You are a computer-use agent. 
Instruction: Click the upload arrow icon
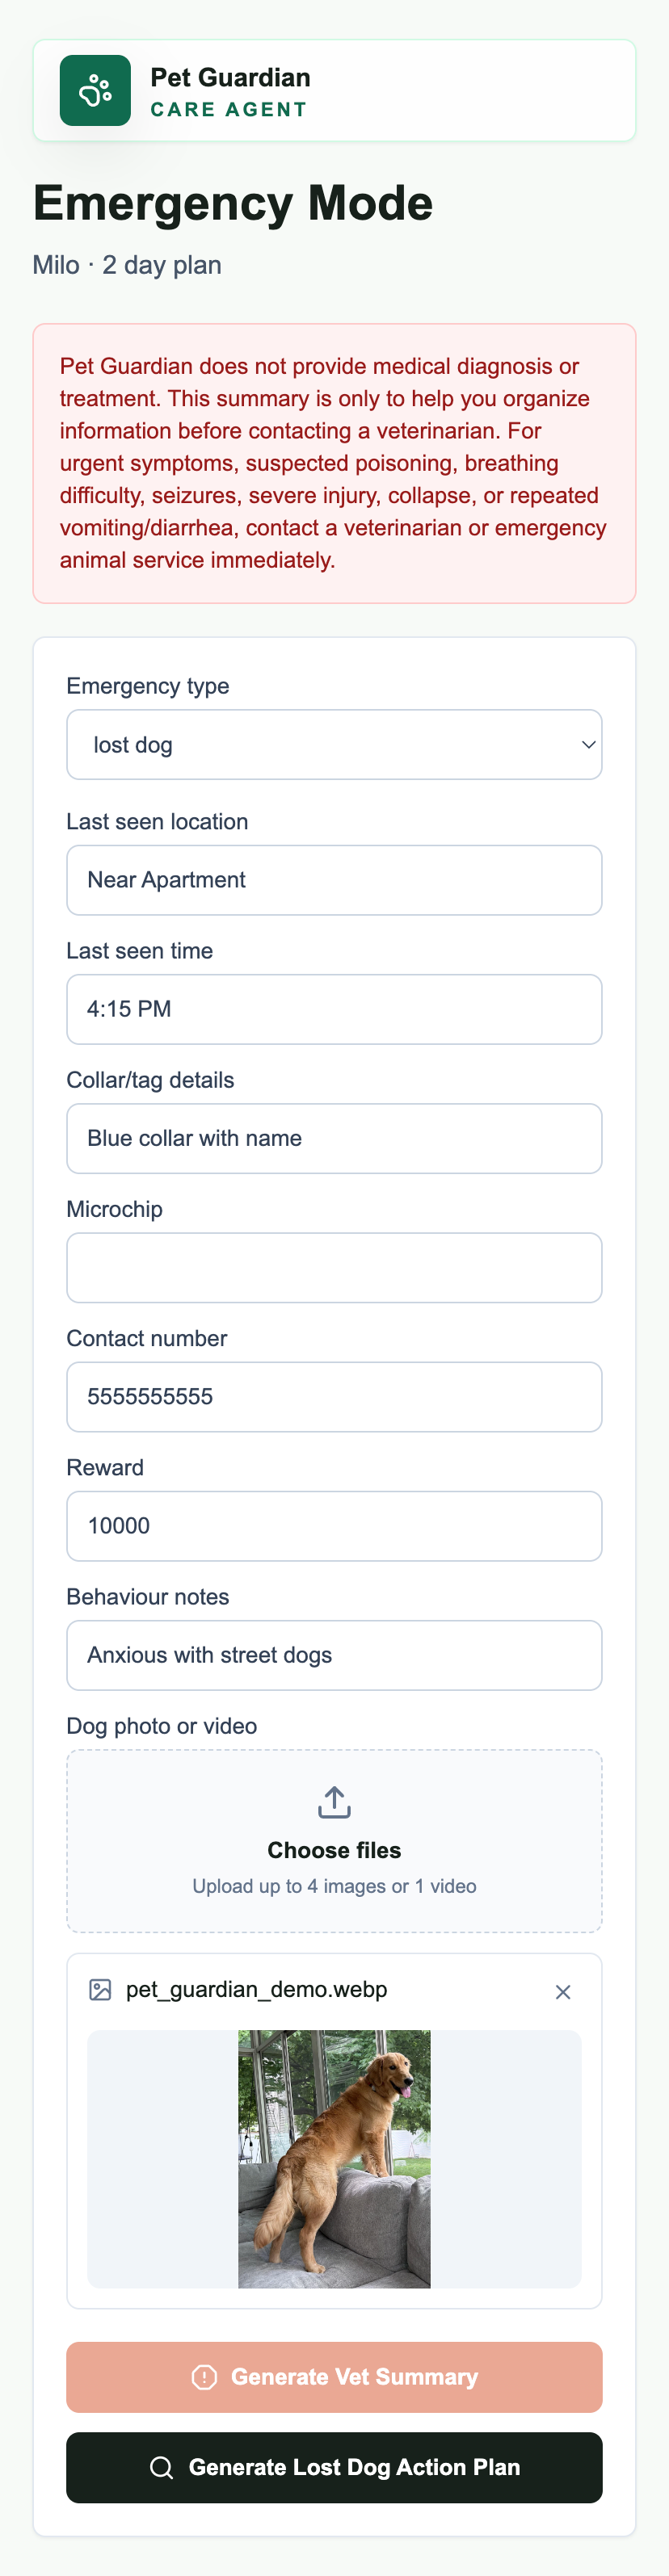coord(334,1803)
